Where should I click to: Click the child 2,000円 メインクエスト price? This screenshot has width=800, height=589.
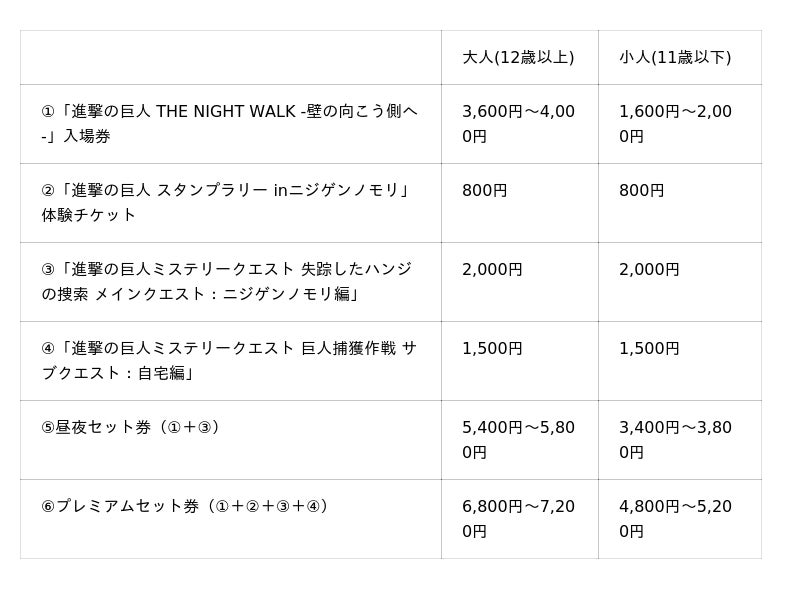click(x=649, y=269)
